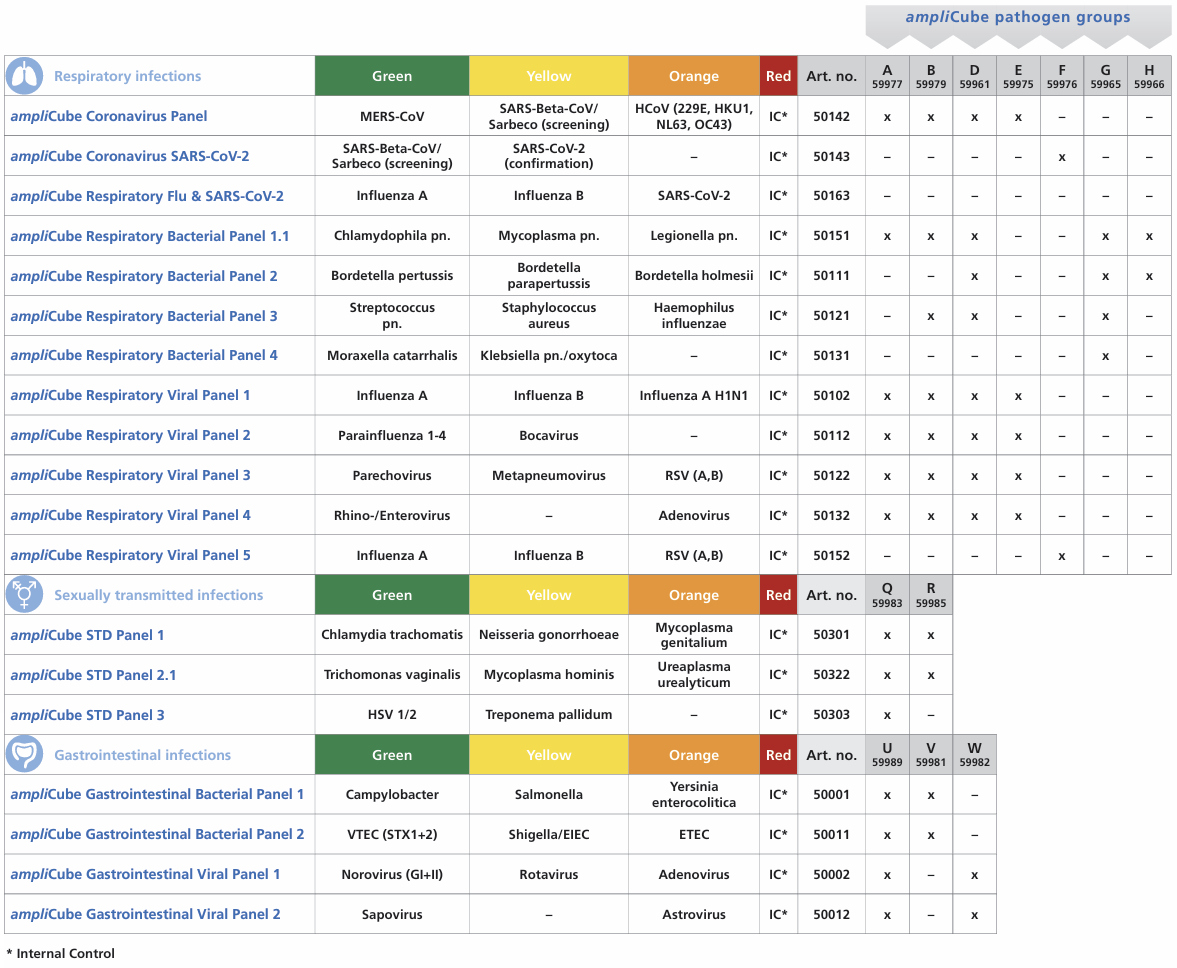Click pathogen group E 59975 header

1018,76
